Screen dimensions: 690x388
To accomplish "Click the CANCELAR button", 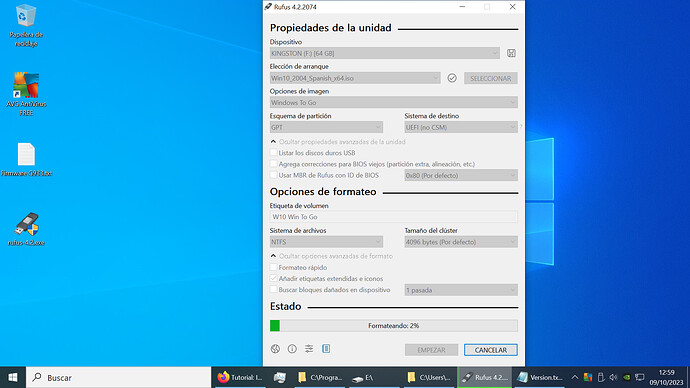I will pyautogui.click(x=491, y=350).
